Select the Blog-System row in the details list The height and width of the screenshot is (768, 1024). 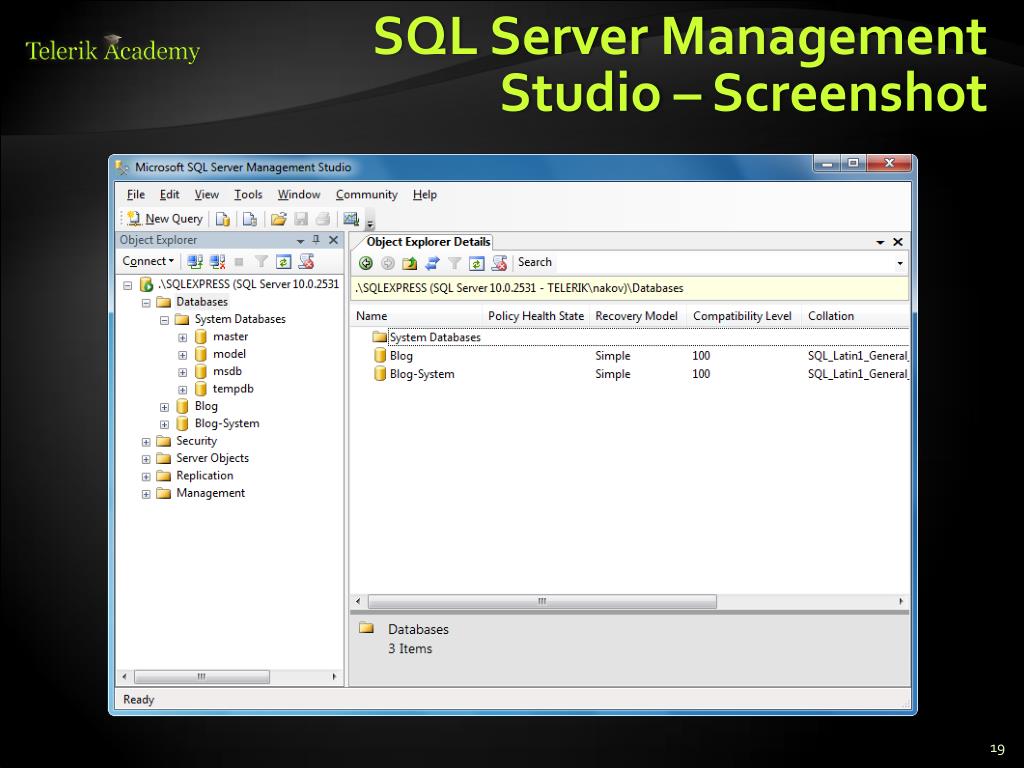(x=630, y=374)
